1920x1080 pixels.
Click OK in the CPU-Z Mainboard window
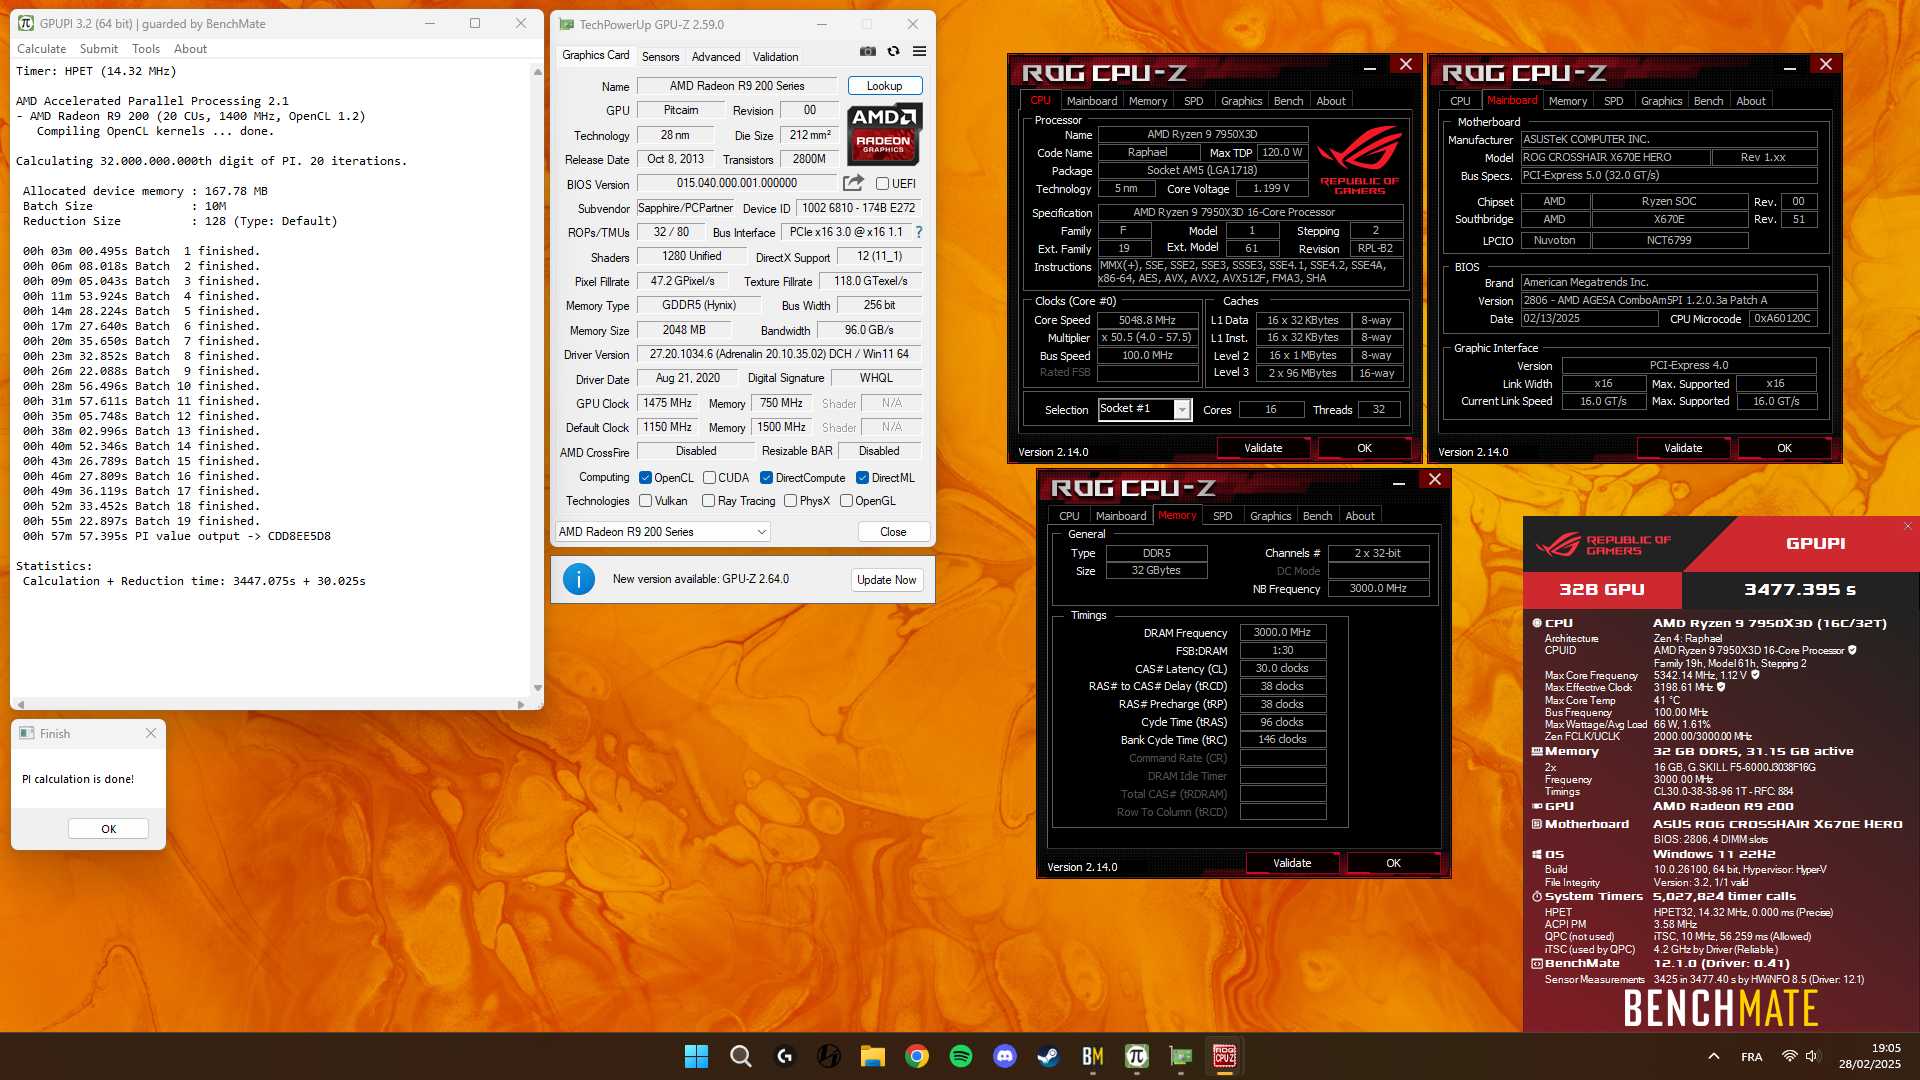pos(1784,448)
